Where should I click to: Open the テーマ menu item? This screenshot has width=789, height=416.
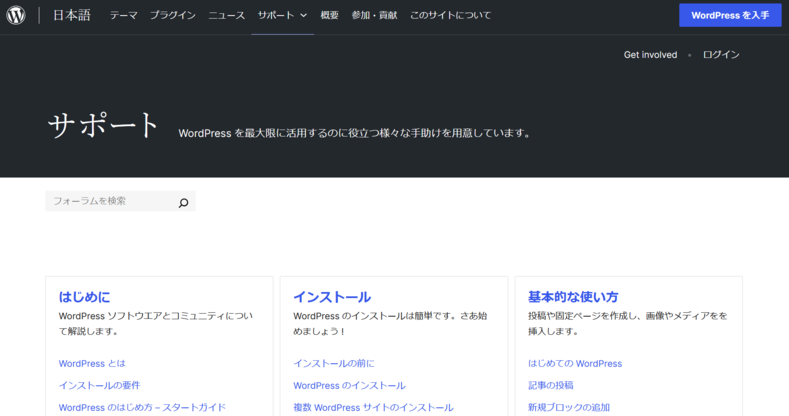(124, 16)
